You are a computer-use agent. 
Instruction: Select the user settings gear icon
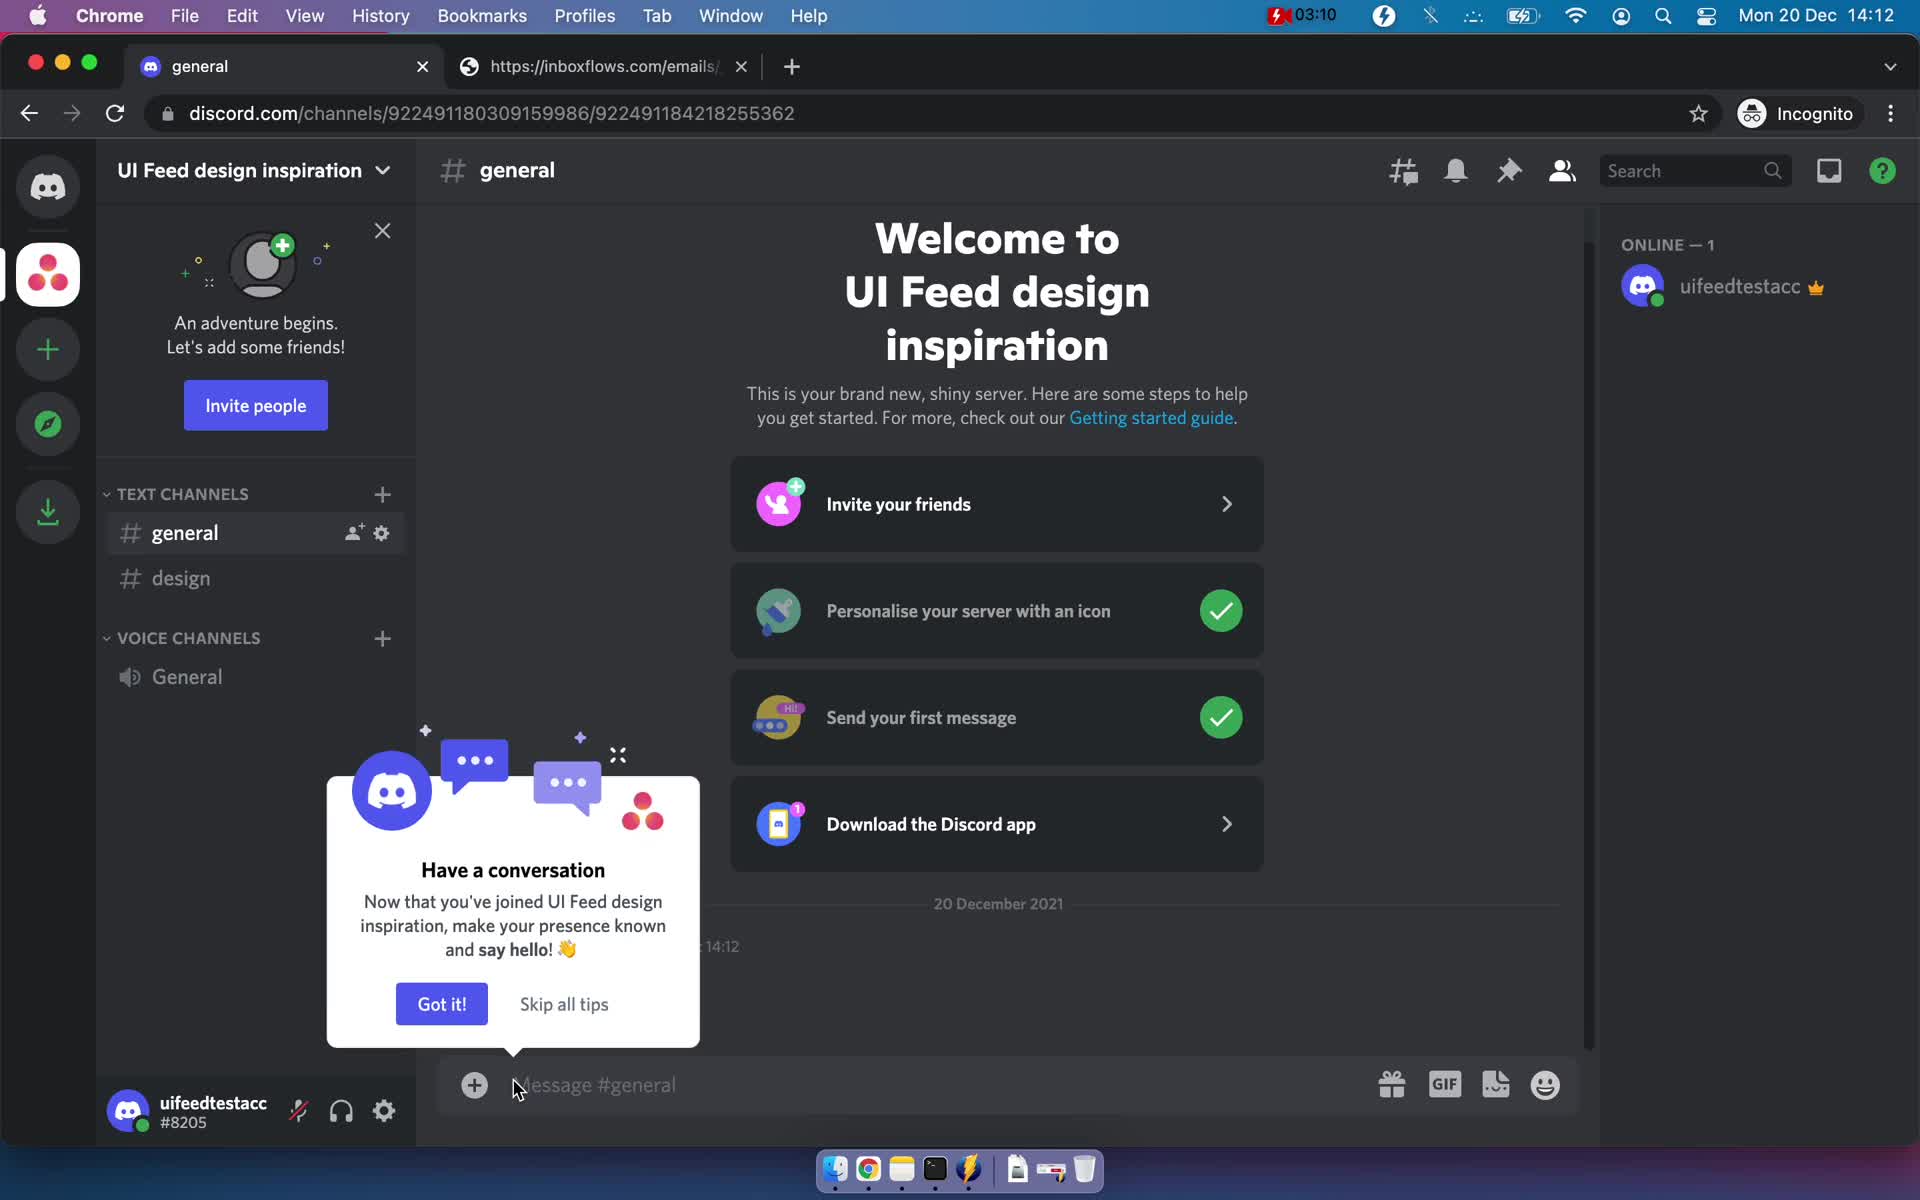point(384,1112)
